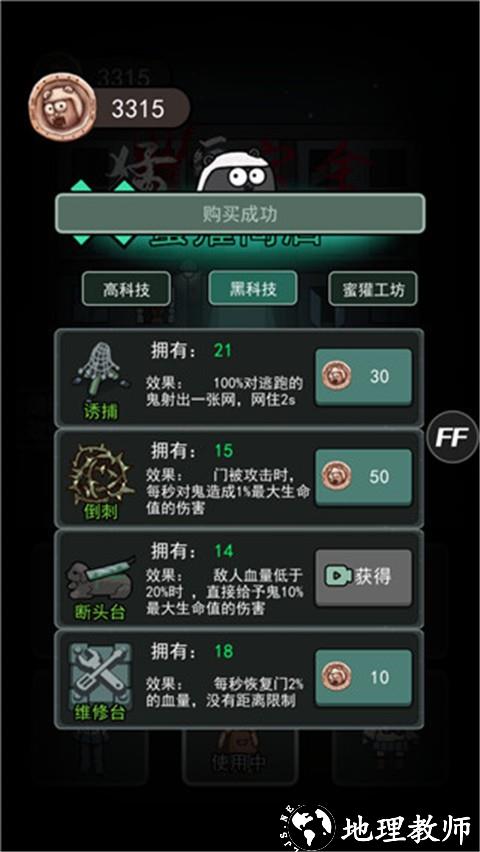Tap the 使用中 character slot below

click(x=240, y=757)
